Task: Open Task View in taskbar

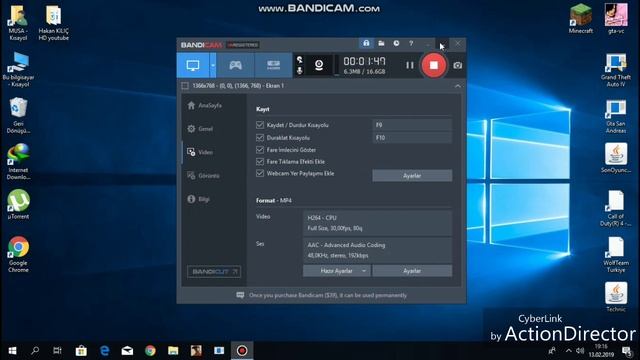Action: [58, 351]
